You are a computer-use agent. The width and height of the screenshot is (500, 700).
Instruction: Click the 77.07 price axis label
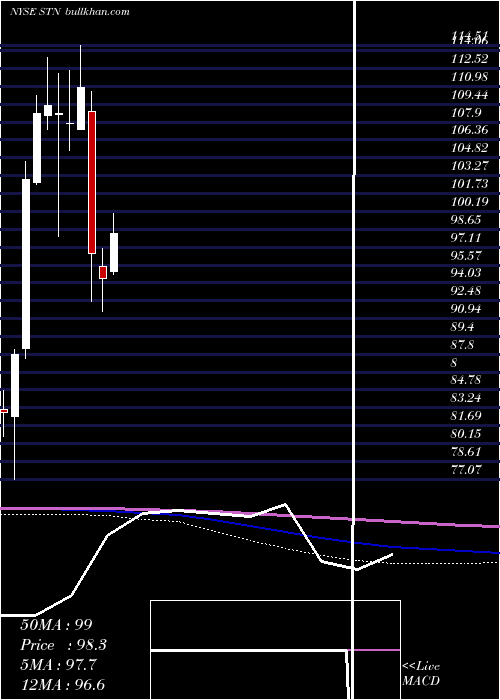click(466, 469)
